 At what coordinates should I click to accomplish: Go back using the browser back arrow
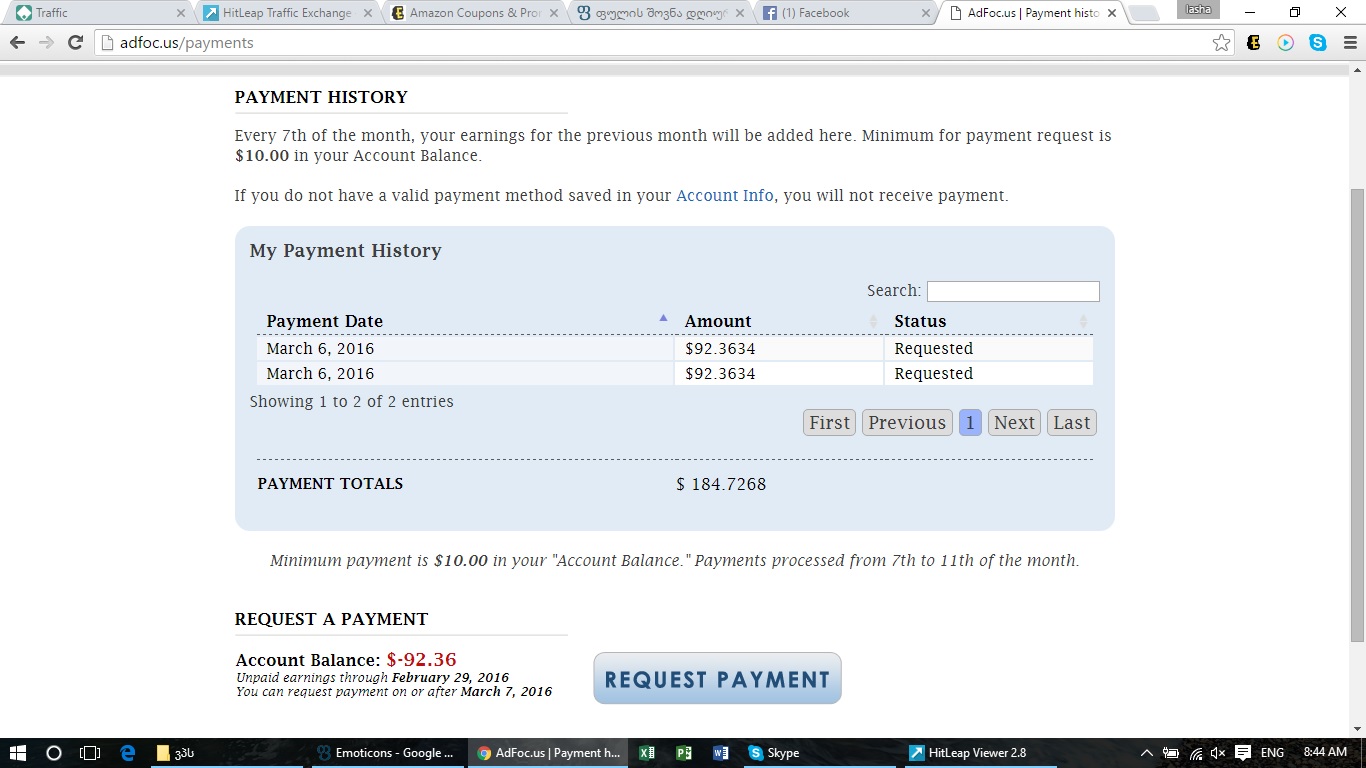(x=17, y=43)
